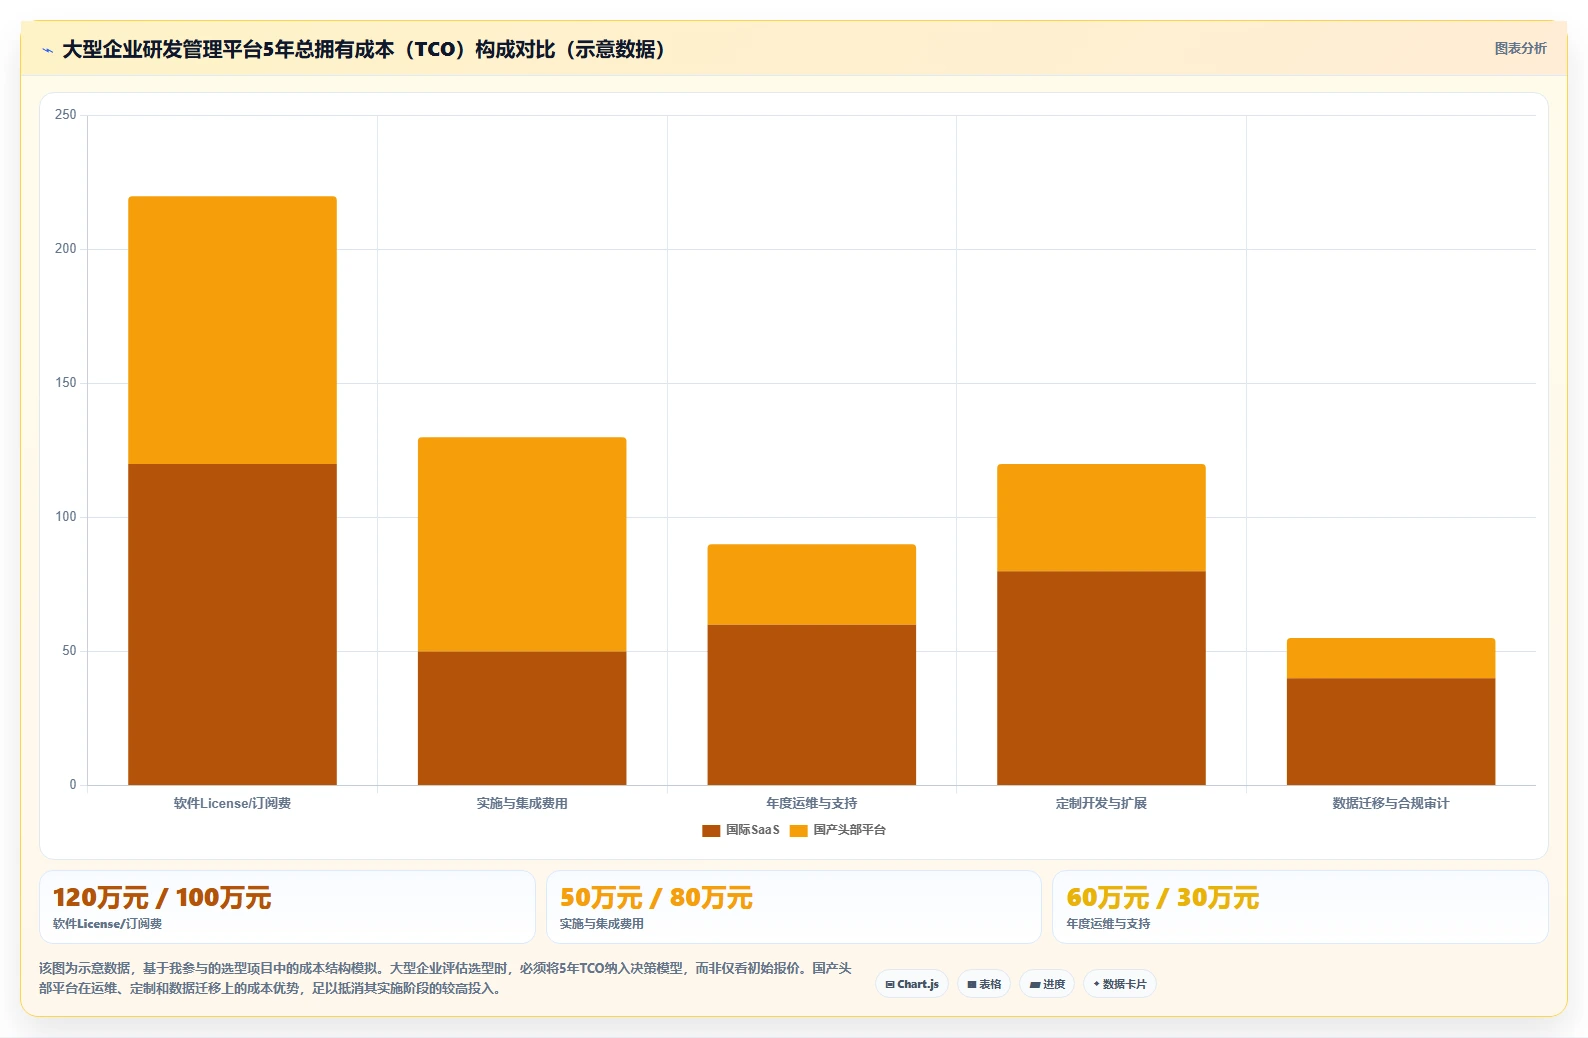Click the 图表分析 label in header

[x=1520, y=48]
